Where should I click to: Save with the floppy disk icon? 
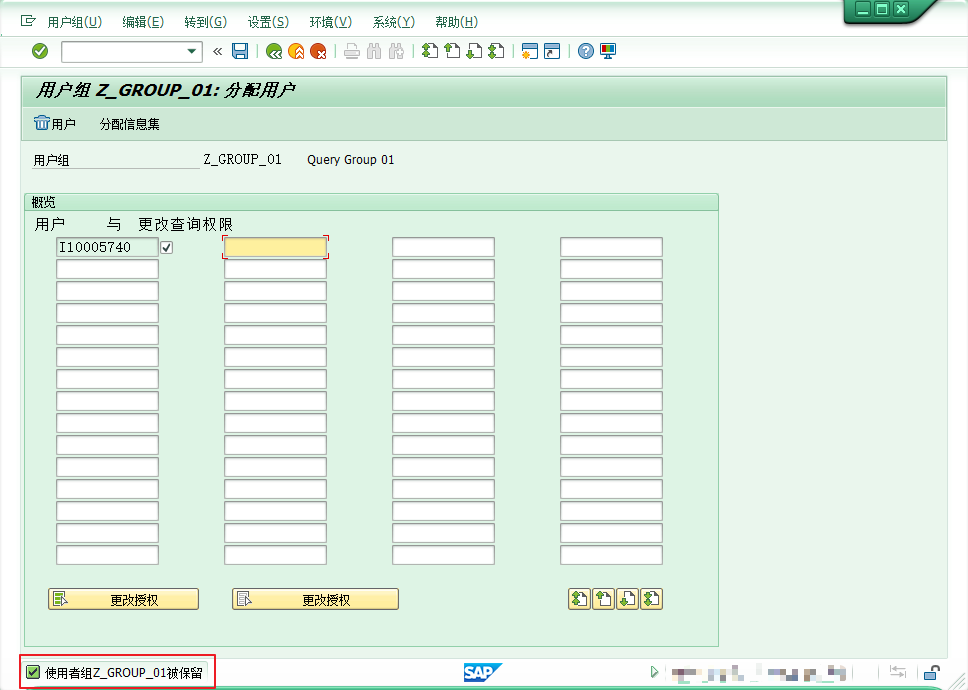[240, 51]
